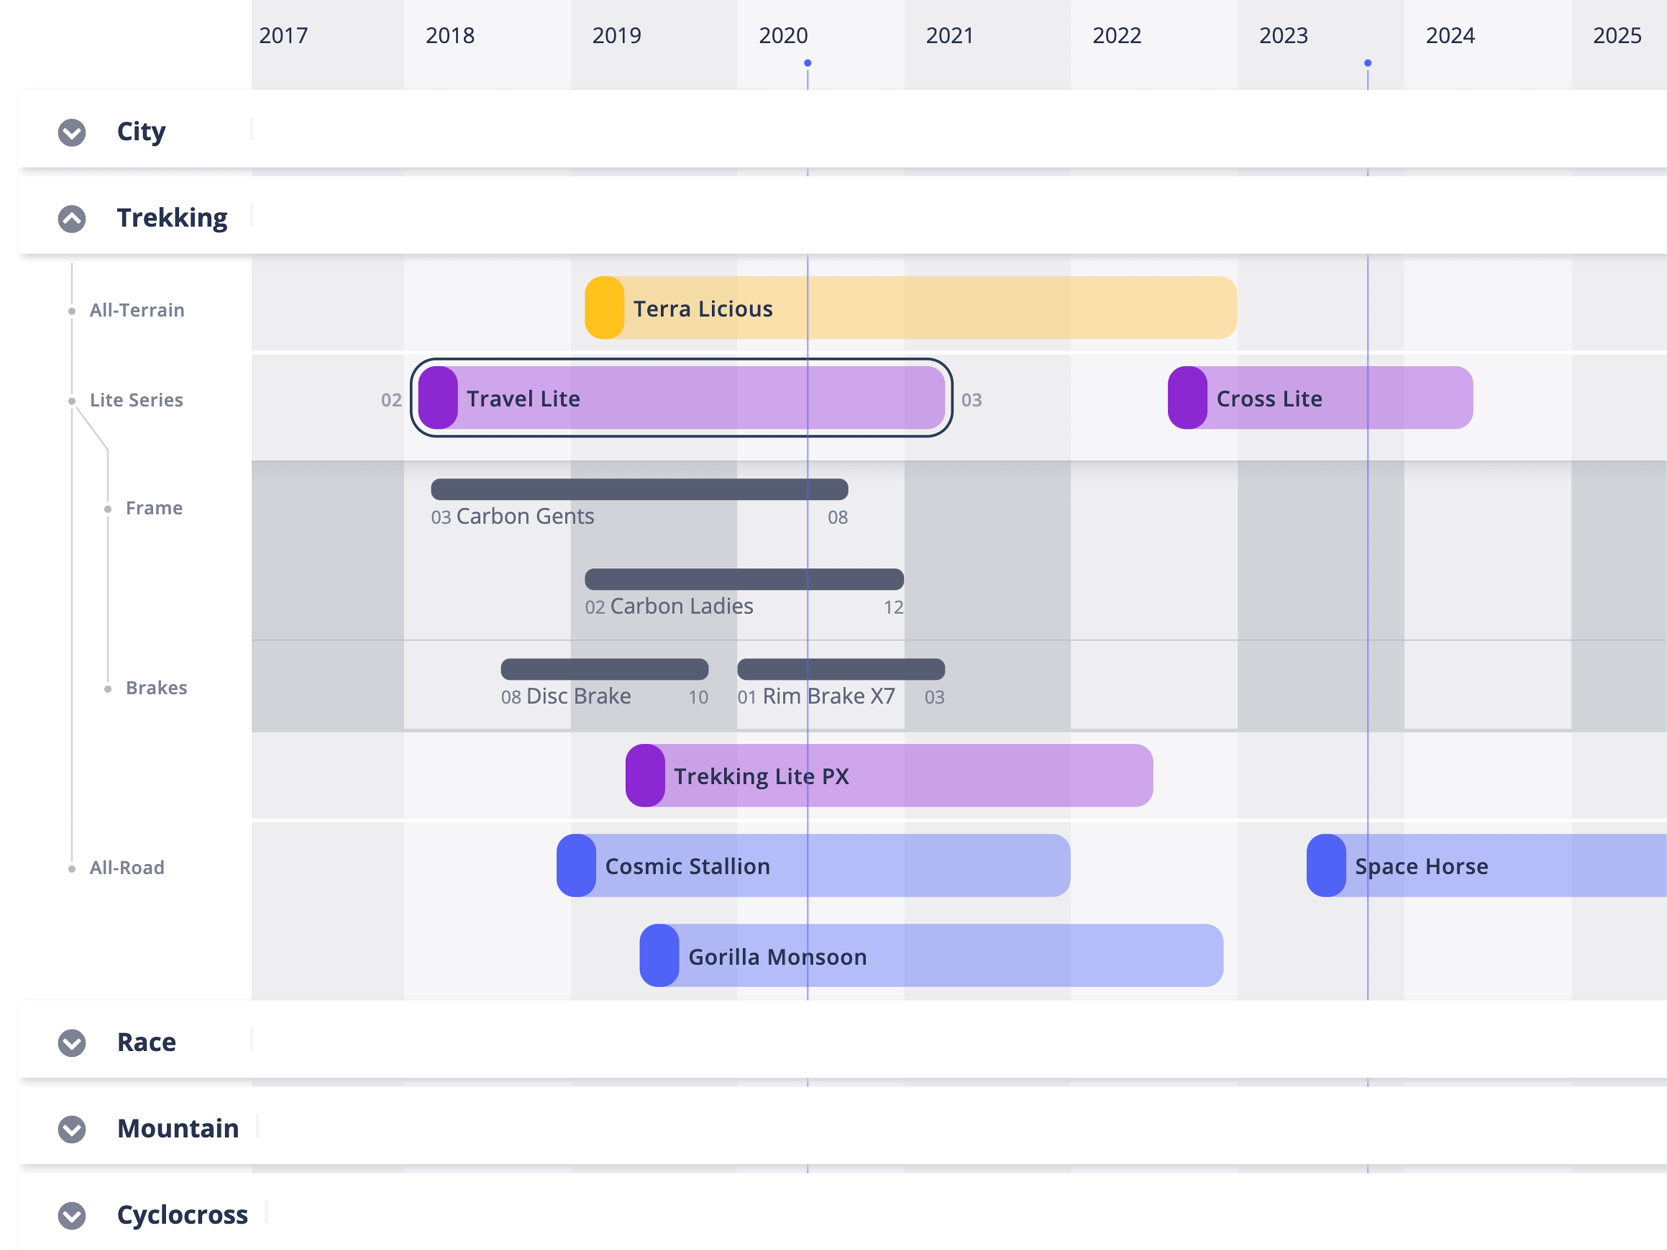Click the 2023 timeline marker dot
This screenshot has height=1250, width=1667.
(1368, 63)
